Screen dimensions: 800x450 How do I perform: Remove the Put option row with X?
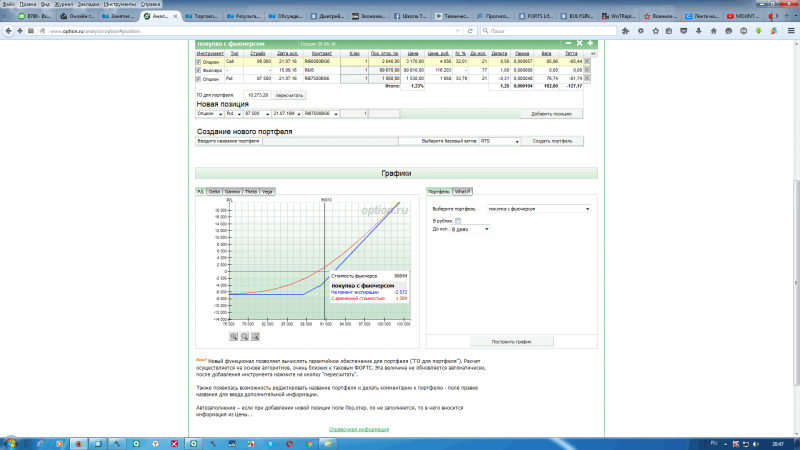point(587,79)
